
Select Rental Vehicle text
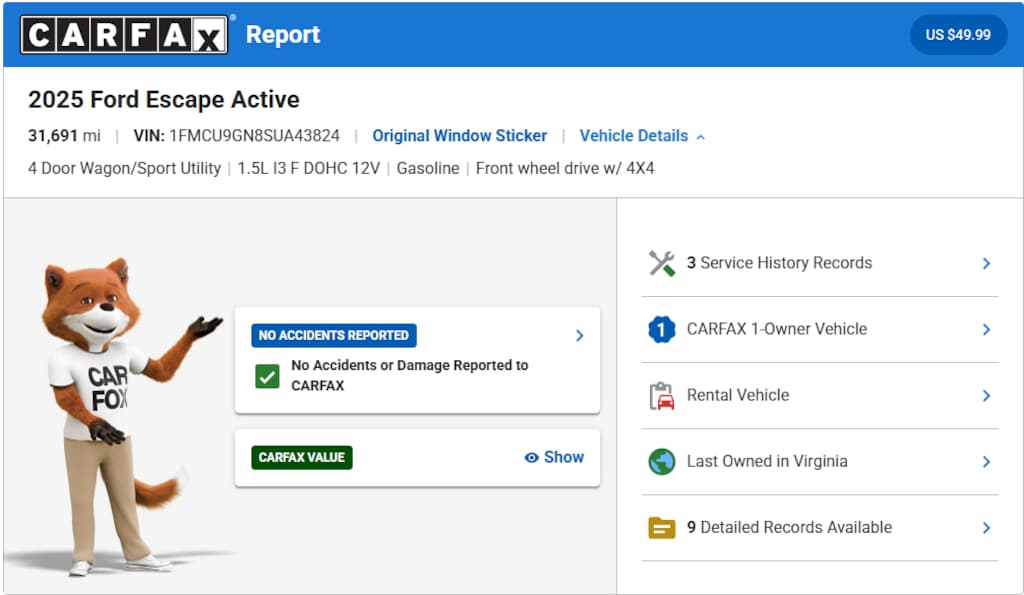(738, 395)
